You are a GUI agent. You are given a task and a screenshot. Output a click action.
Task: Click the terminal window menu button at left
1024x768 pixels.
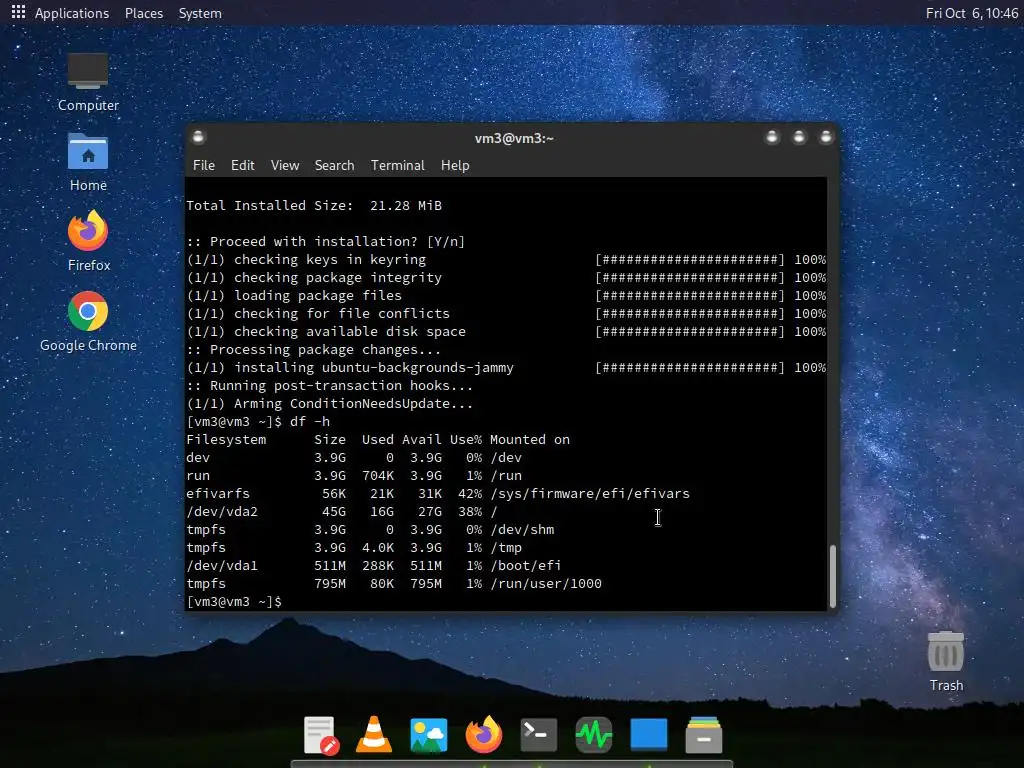pyautogui.click(x=199, y=137)
